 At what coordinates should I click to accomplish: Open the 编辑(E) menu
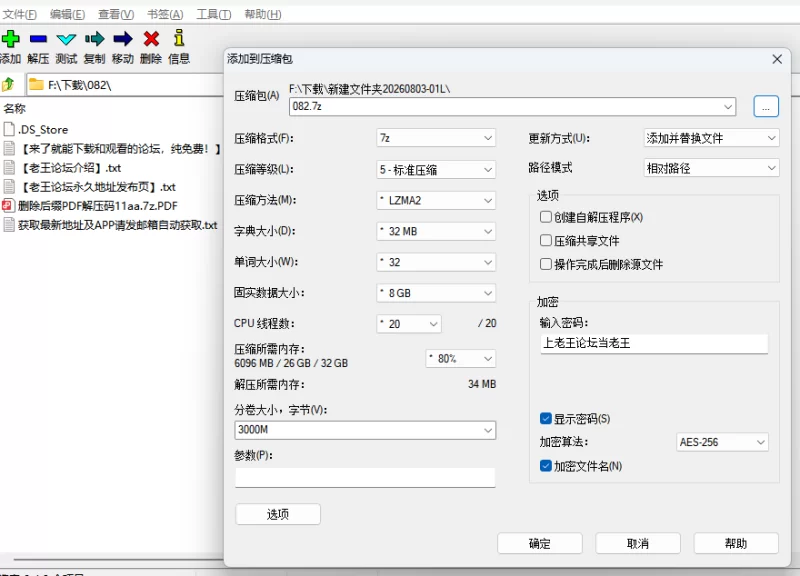click(x=67, y=14)
